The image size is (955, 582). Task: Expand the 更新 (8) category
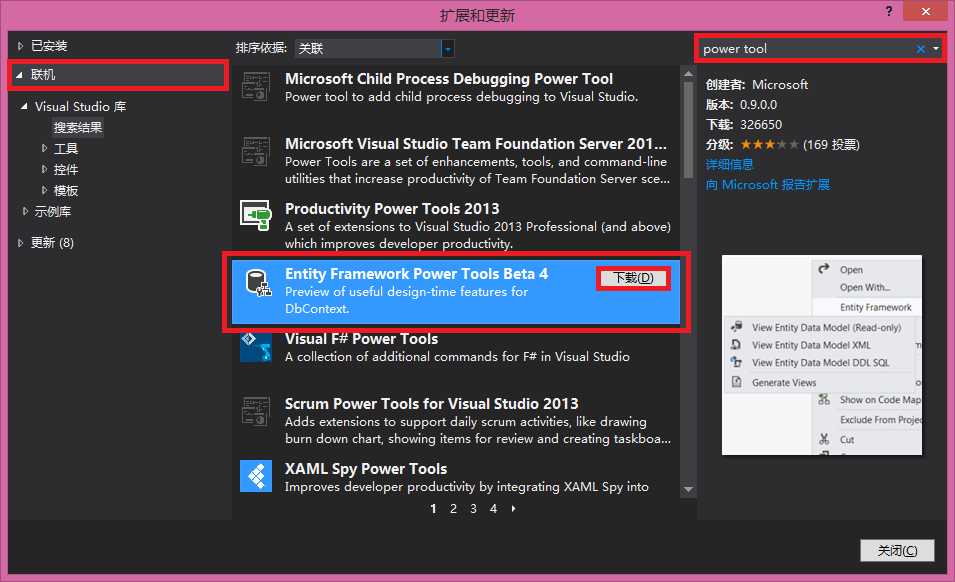(x=20, y=243)
